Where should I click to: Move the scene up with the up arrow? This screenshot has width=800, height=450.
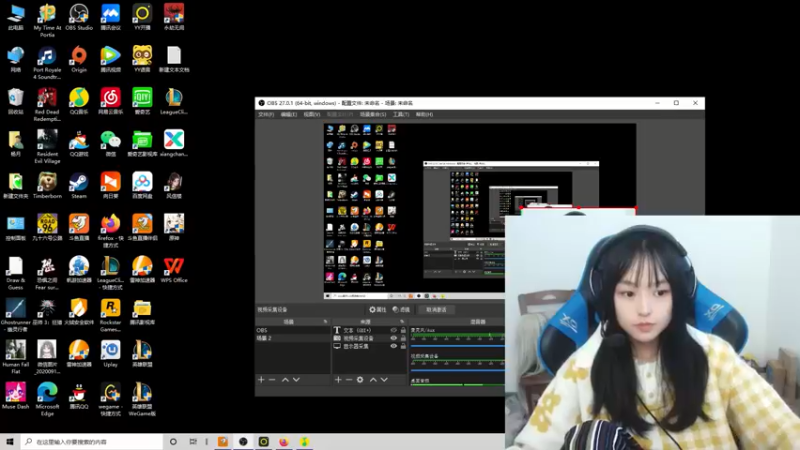(285, 380)
